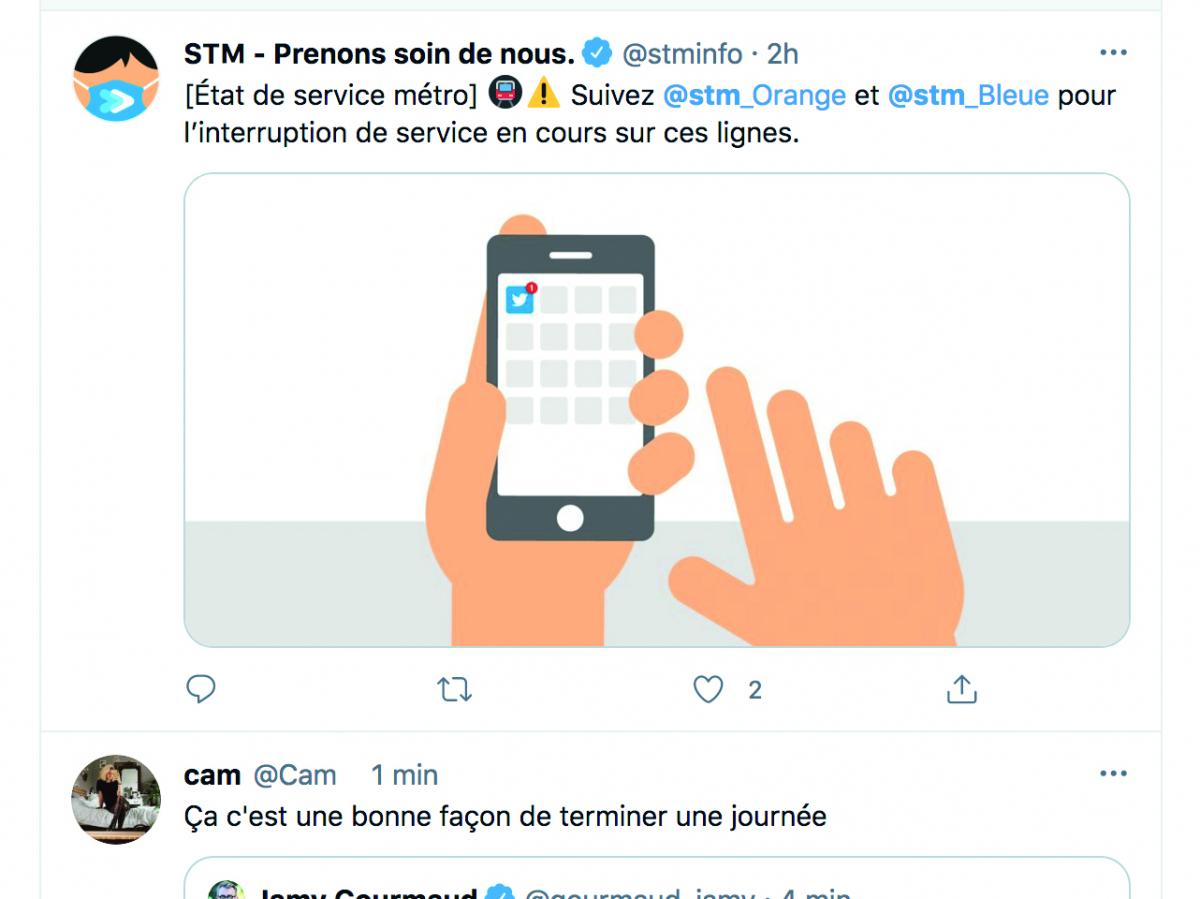The height and width of the screenshot is (899, 1200).
Task: Open the @stm_Bleue mention link
Action: click(x=968, y=95)
